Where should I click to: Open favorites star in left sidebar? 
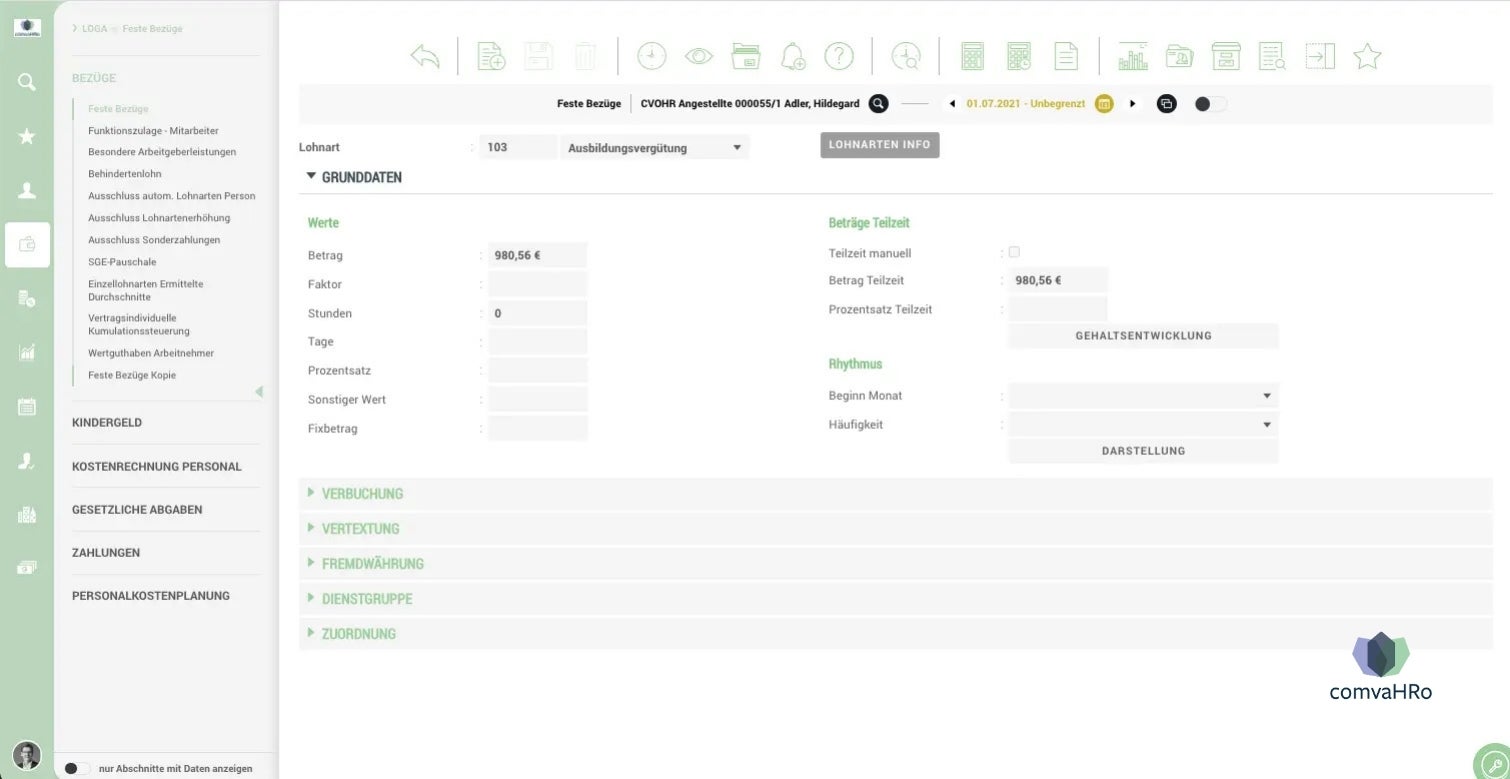27,136
